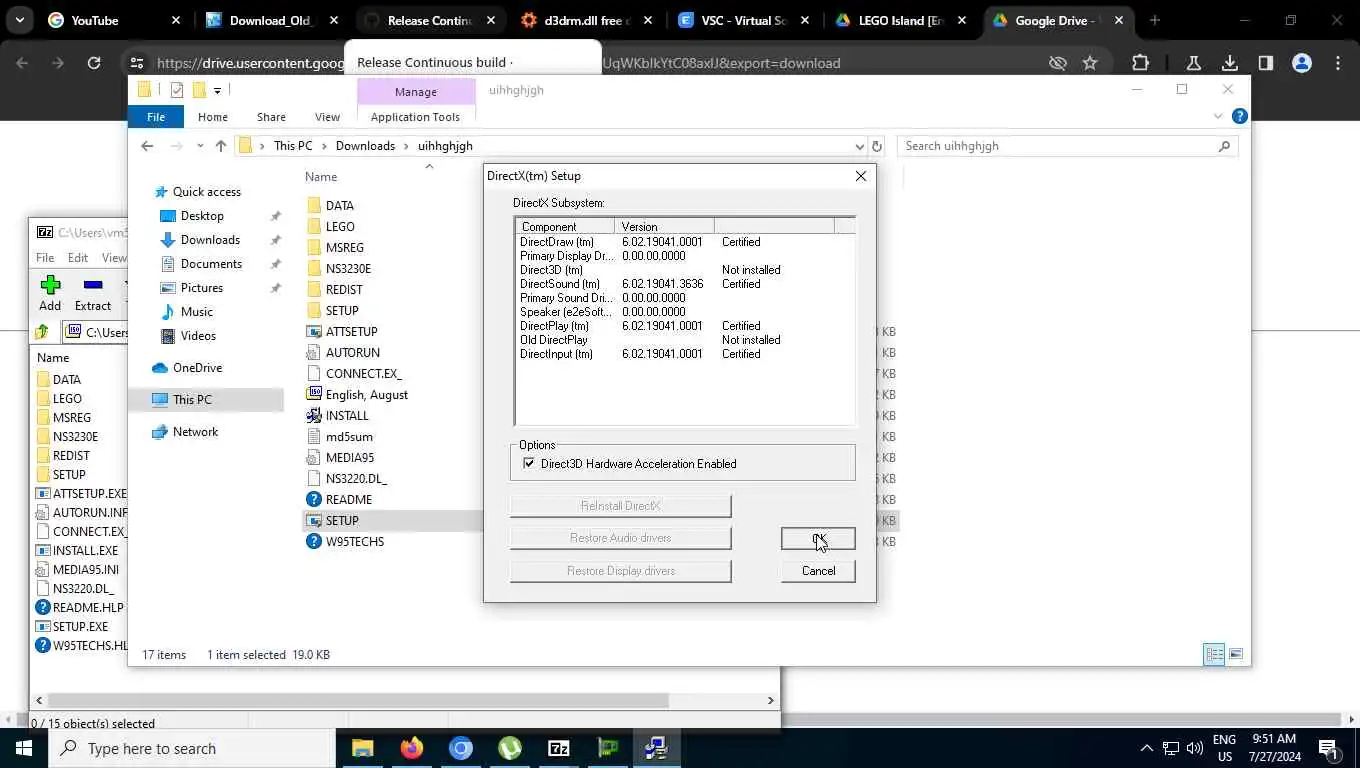The height and width of the screenshot is (768, 1360).
Task: Switch Explorer to large icons view
Action: 1236,655
